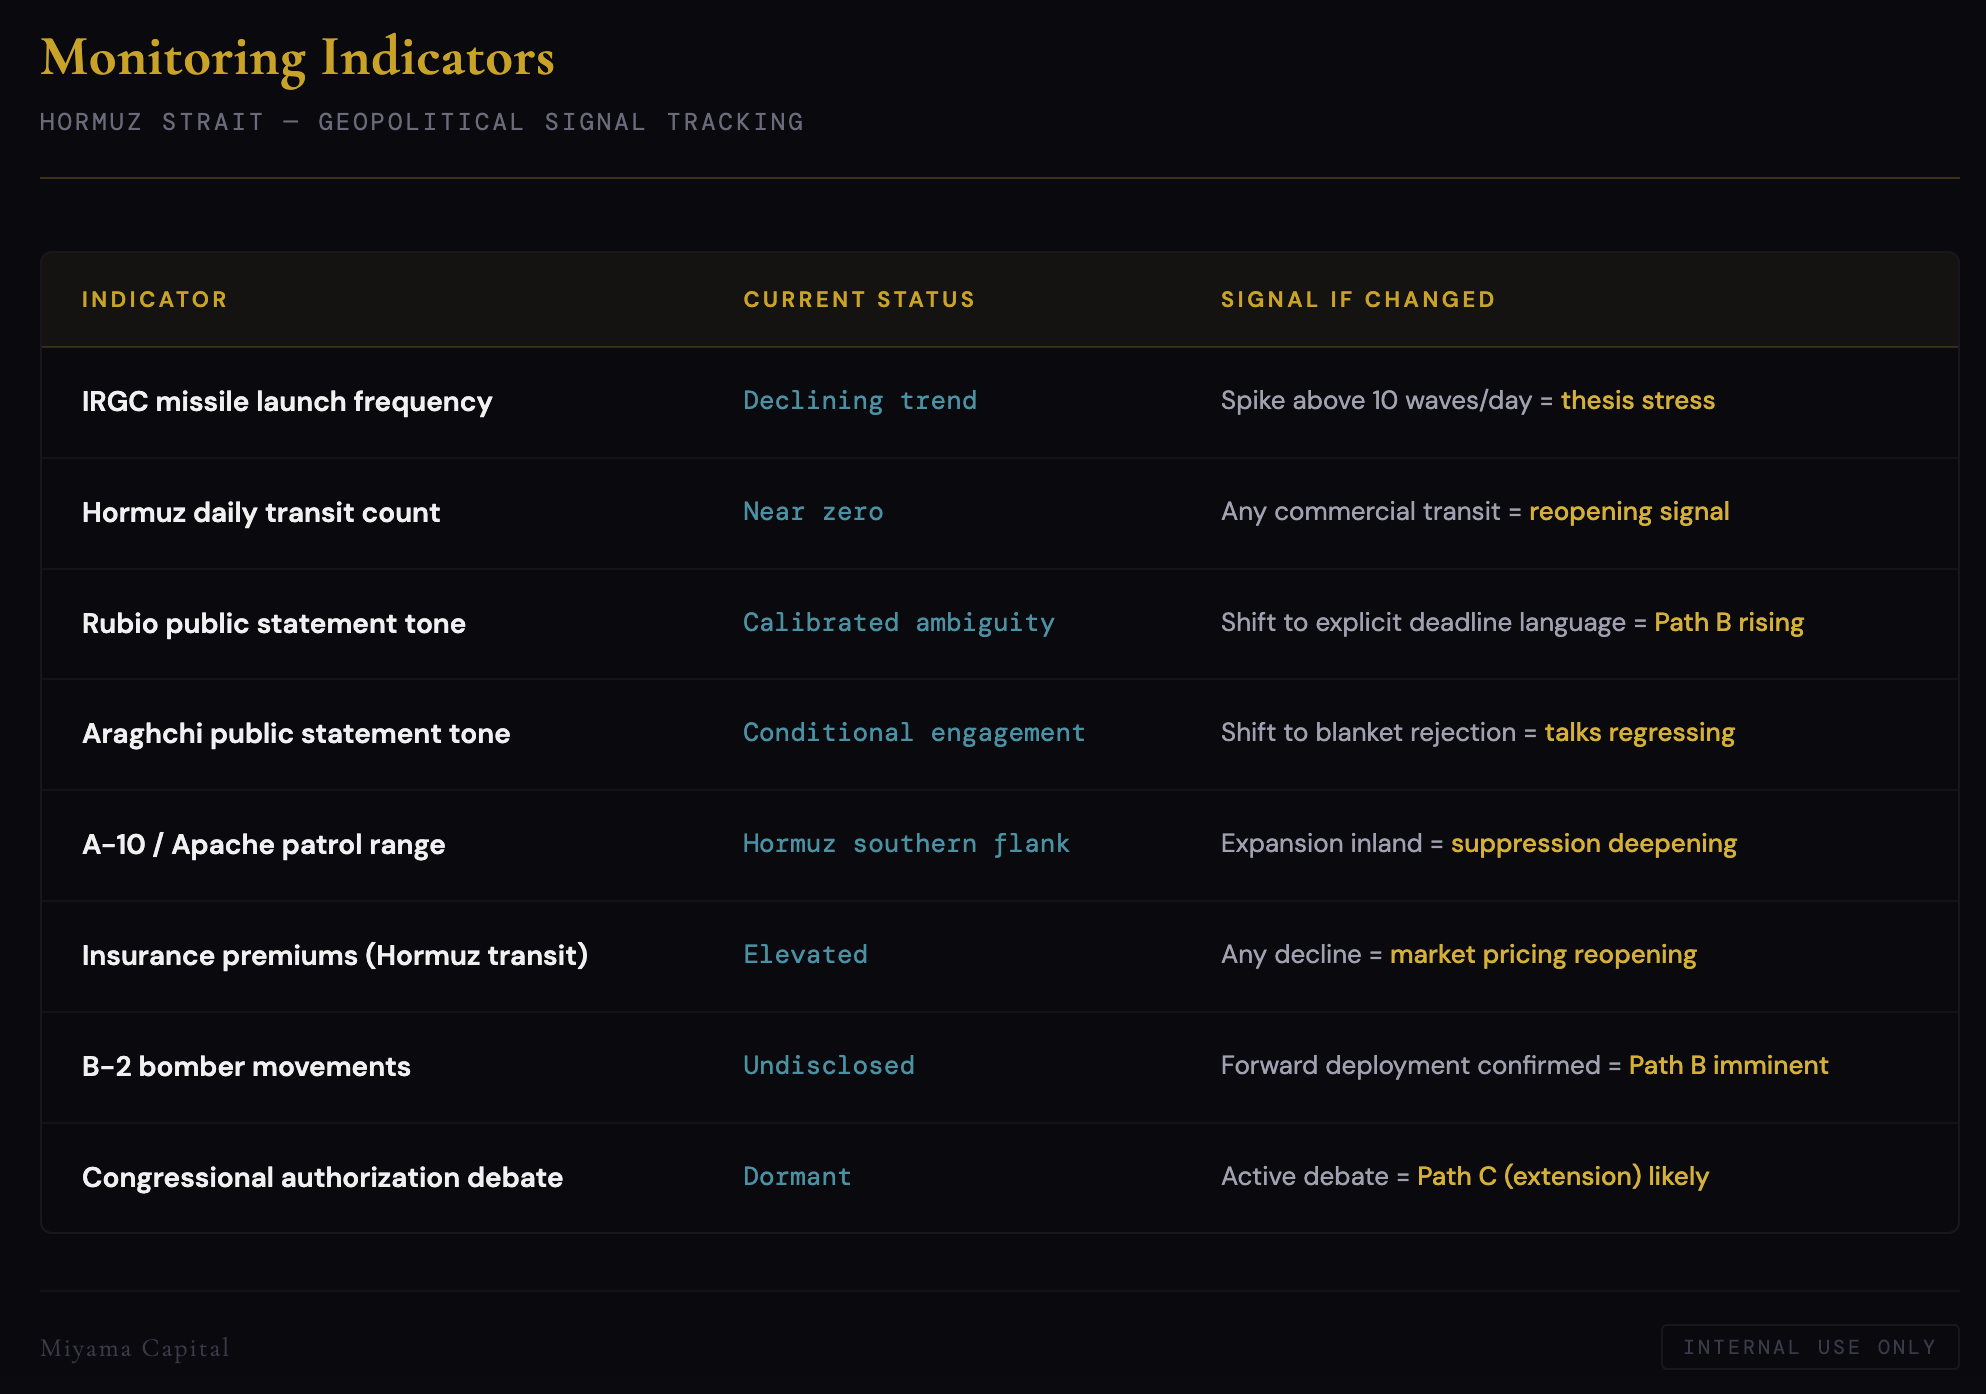Click the Conditional engagement status

(913, 733)
